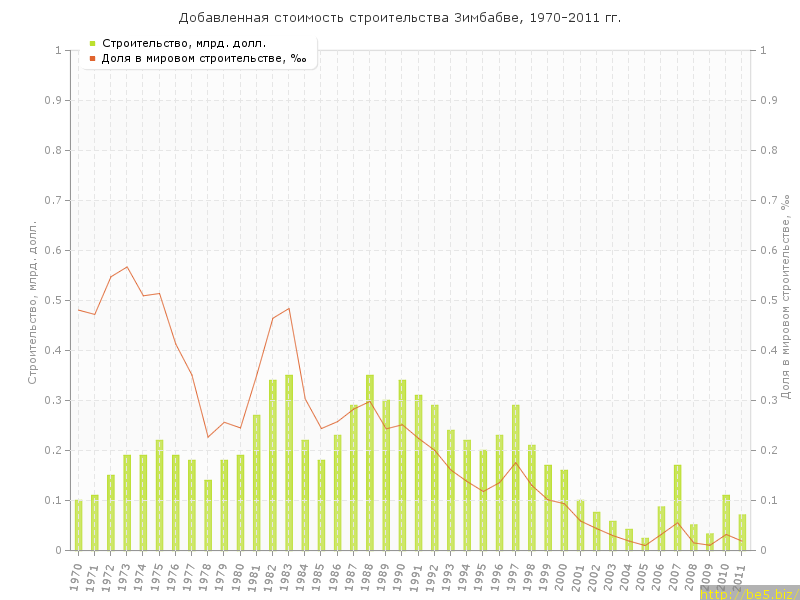The height and width of the screenshot is (600, 800).
Task: Toggle the Строительство, млрд. долл. legend series
Action: pos(183,43)
